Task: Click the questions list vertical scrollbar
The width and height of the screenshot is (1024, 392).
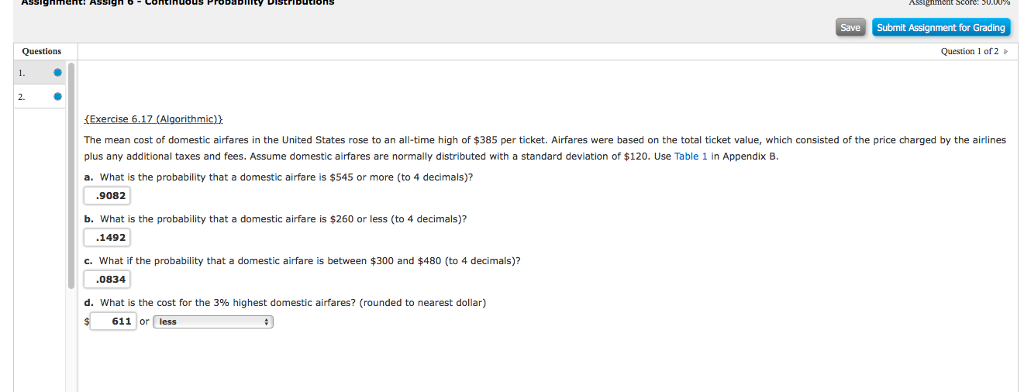Action: [71, 175]
